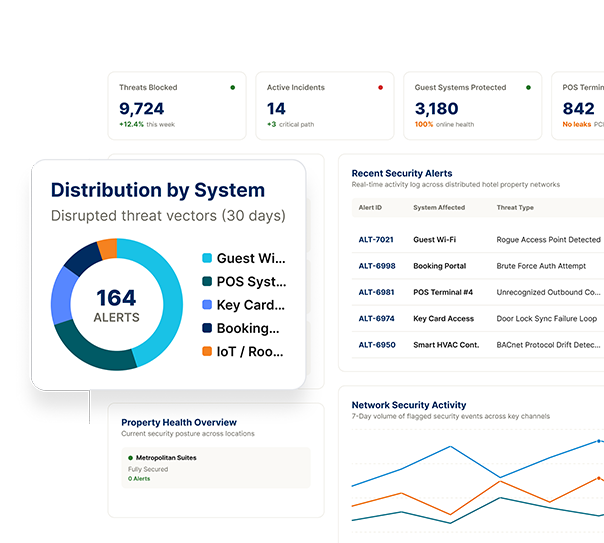604x543 pixels.
Task: Click the Key Card Access system cell
Action: 443,318
